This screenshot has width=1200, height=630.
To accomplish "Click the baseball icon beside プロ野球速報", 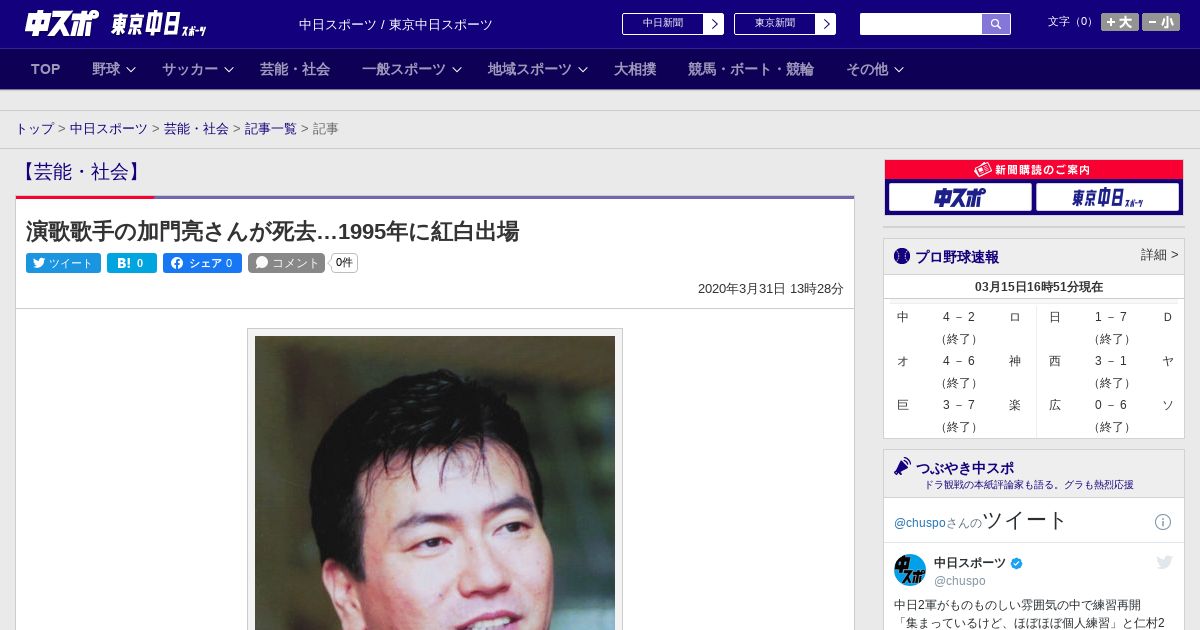I will click(902, 256).
